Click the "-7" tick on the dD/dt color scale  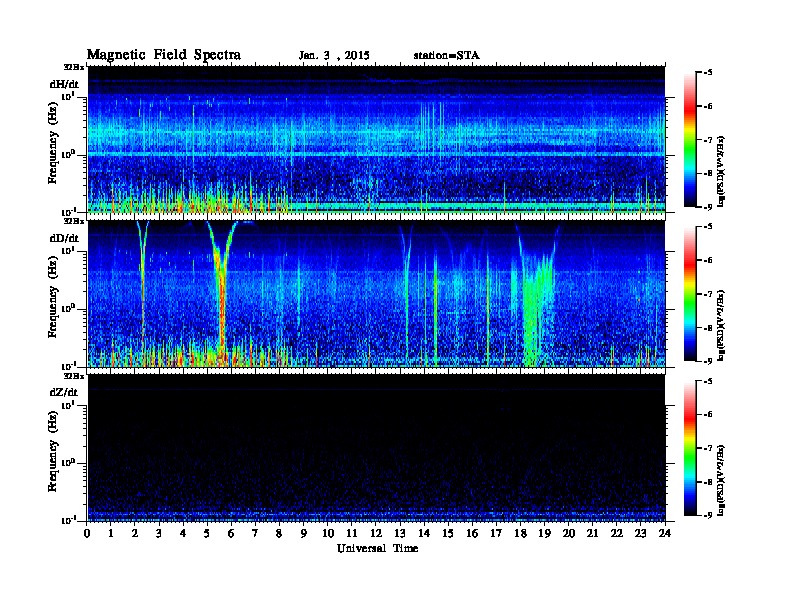[x=707, y=294]
